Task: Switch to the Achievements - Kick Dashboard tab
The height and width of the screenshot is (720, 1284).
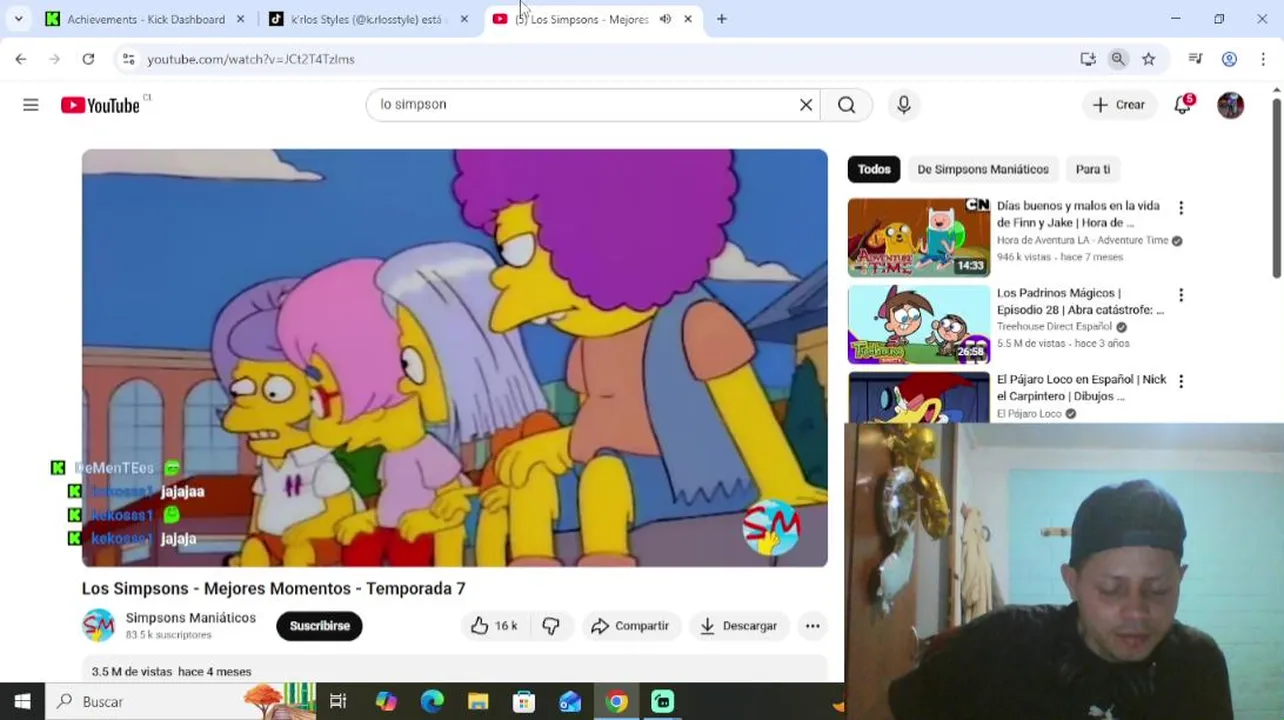Action: click(x=144, y=19)
